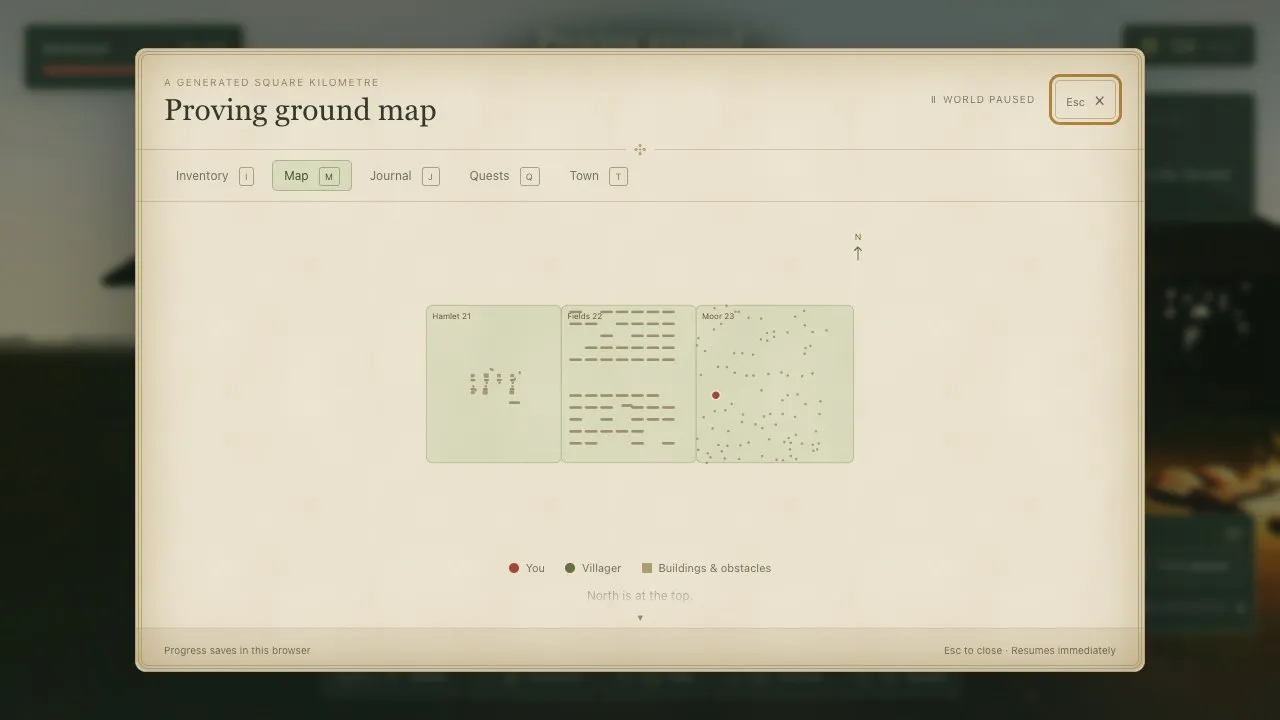Show the Town tab
1280x720 pixels.
click(598, 176)
